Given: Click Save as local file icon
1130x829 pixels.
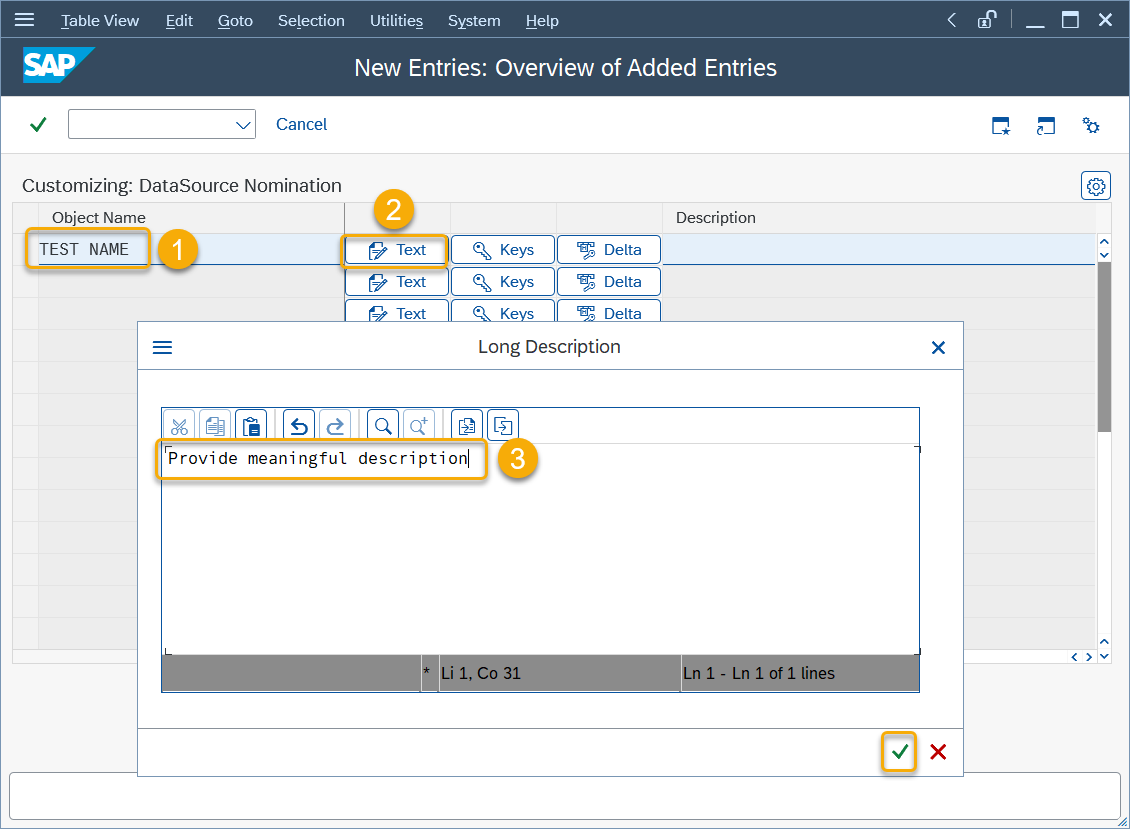Looking at the screenshot, I should click(x=502, y=426).
